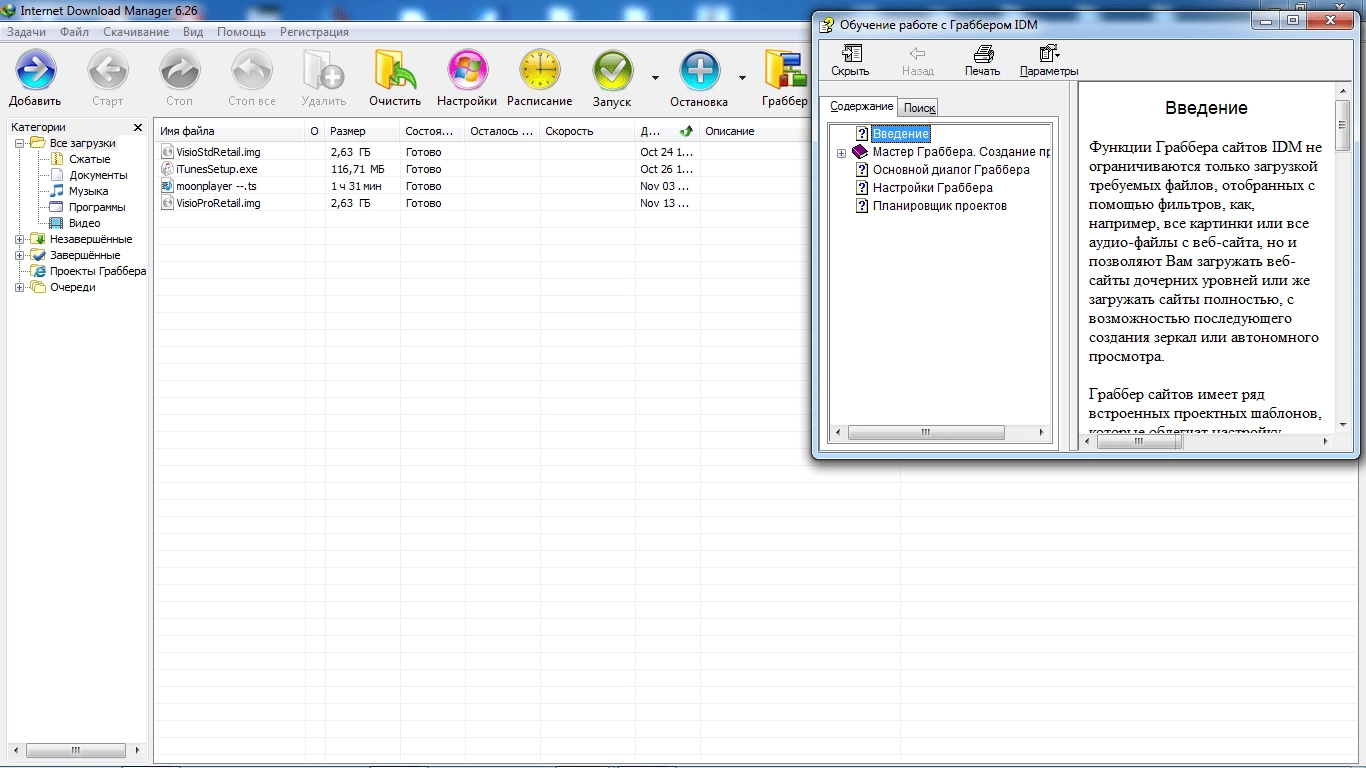
Task: Open the Скачивание menu
Action: (x=136, y=32)
